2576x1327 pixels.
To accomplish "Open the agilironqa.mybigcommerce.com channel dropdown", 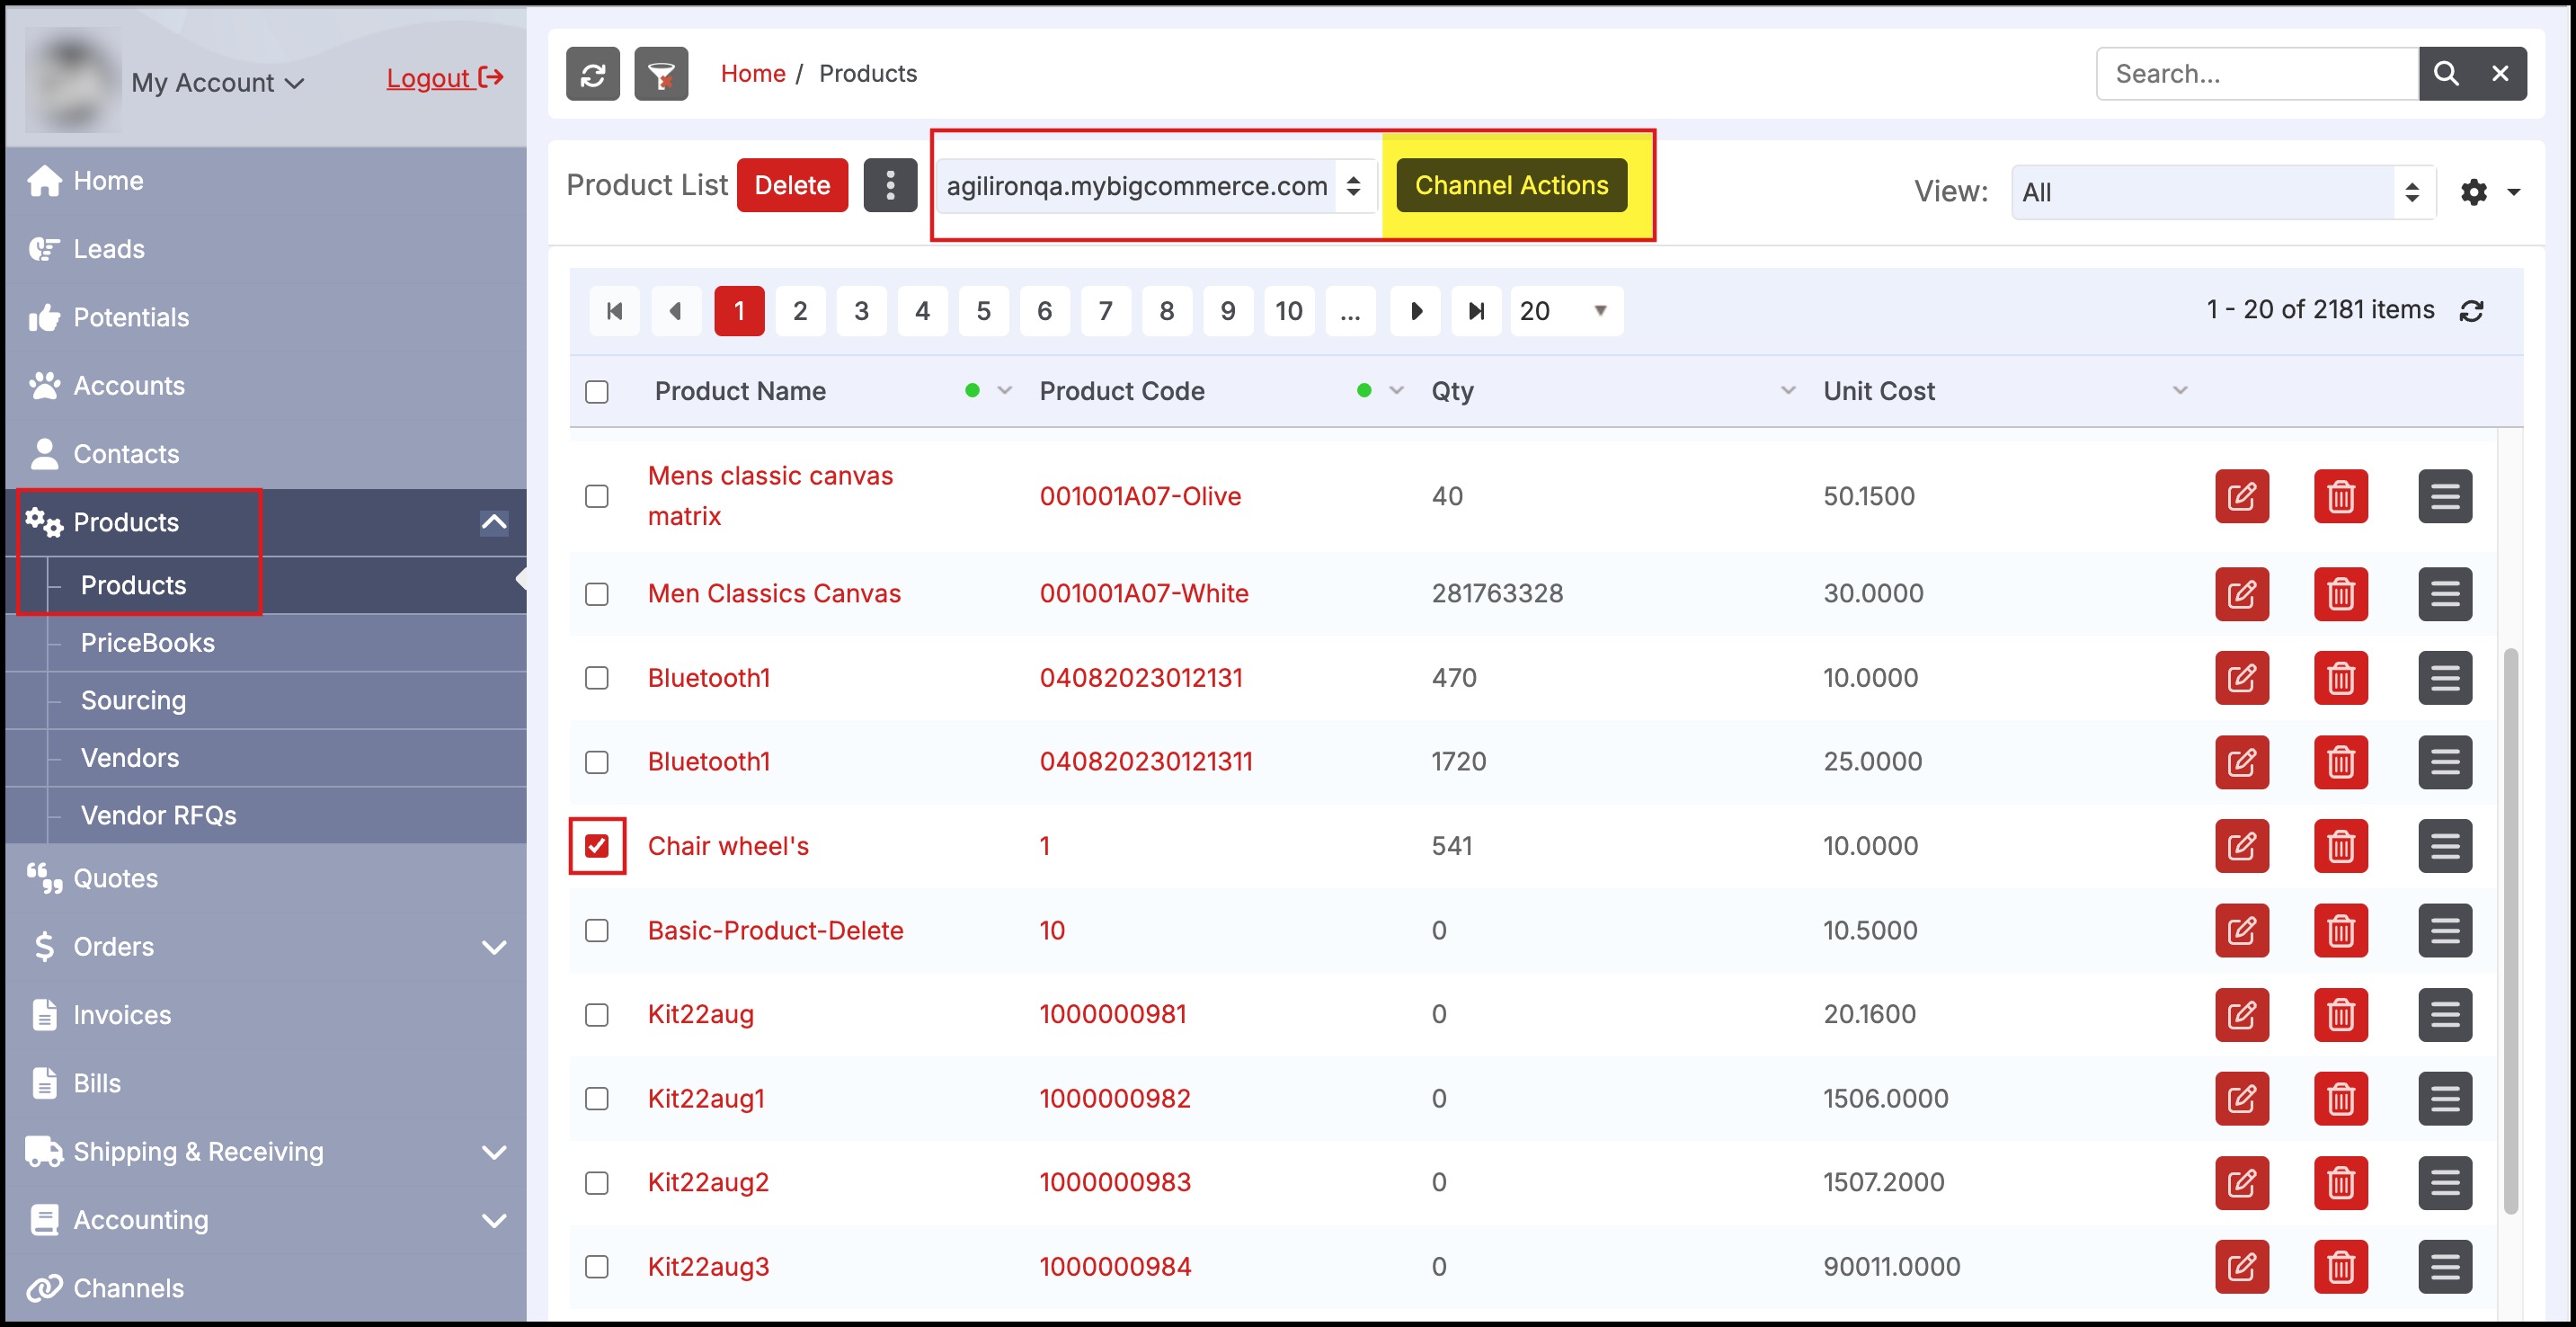I will (1156, 186).
